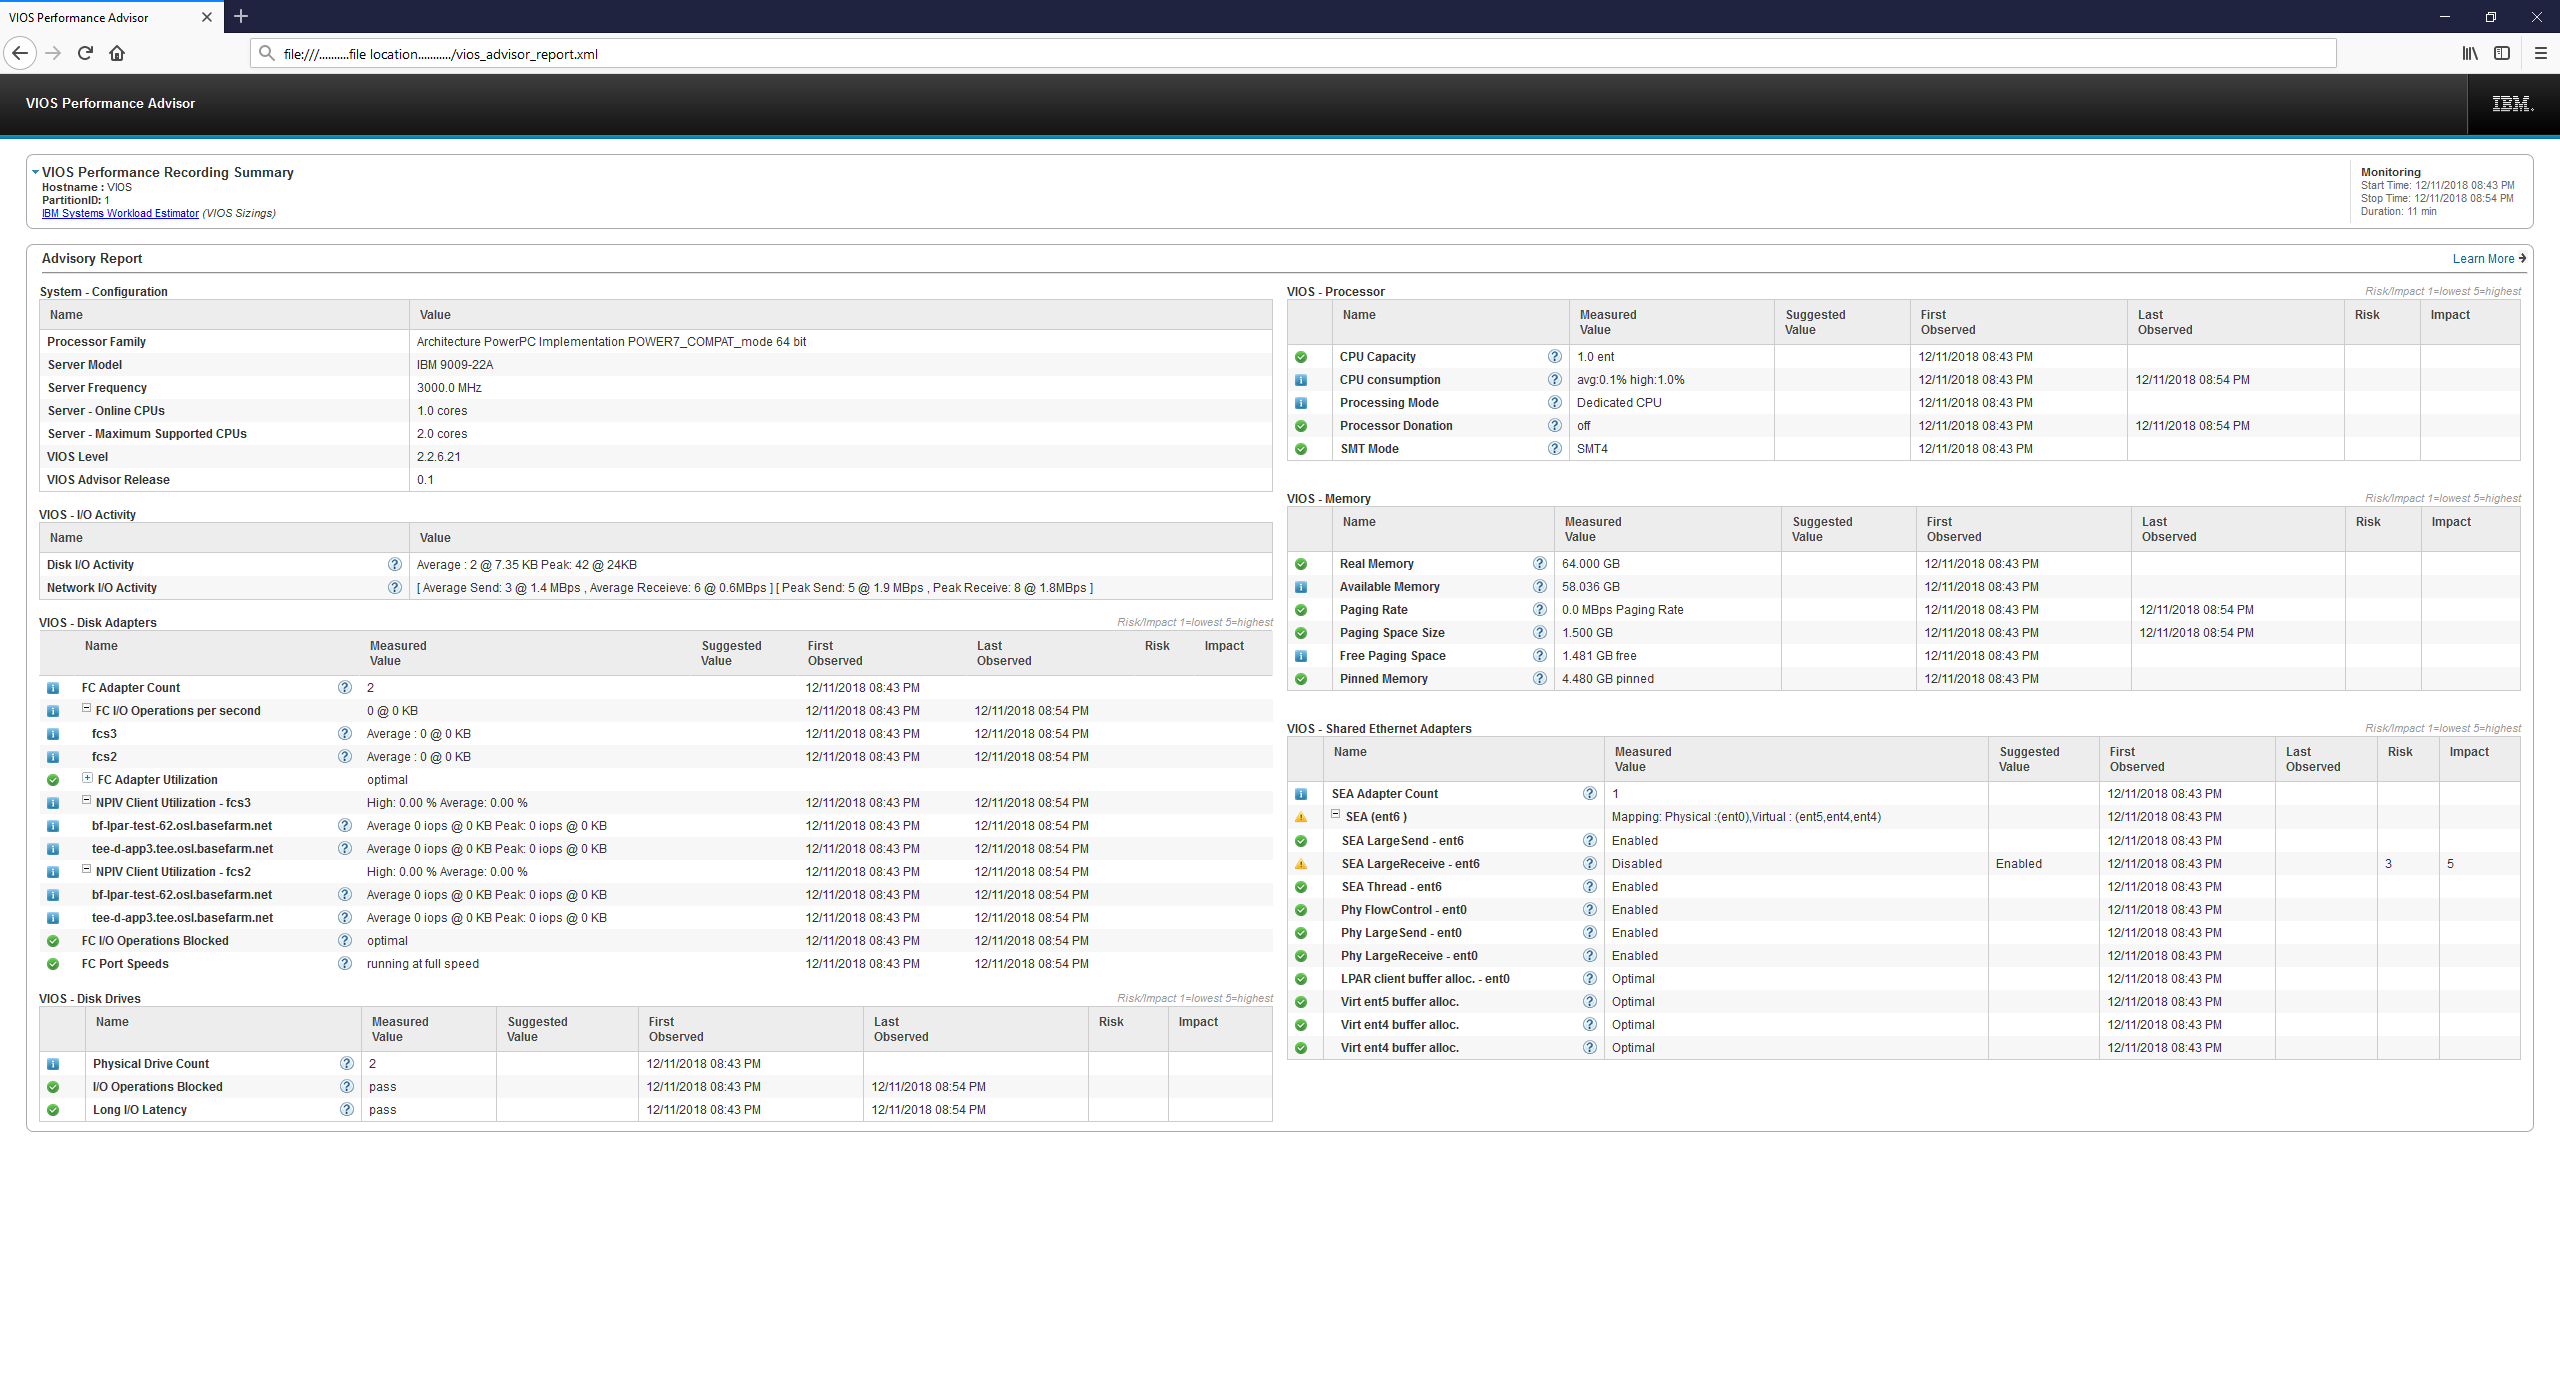Open help icon for Pinned Memory
The width and height of the screenshot is (2560, 1400).
click(1539, 678)
